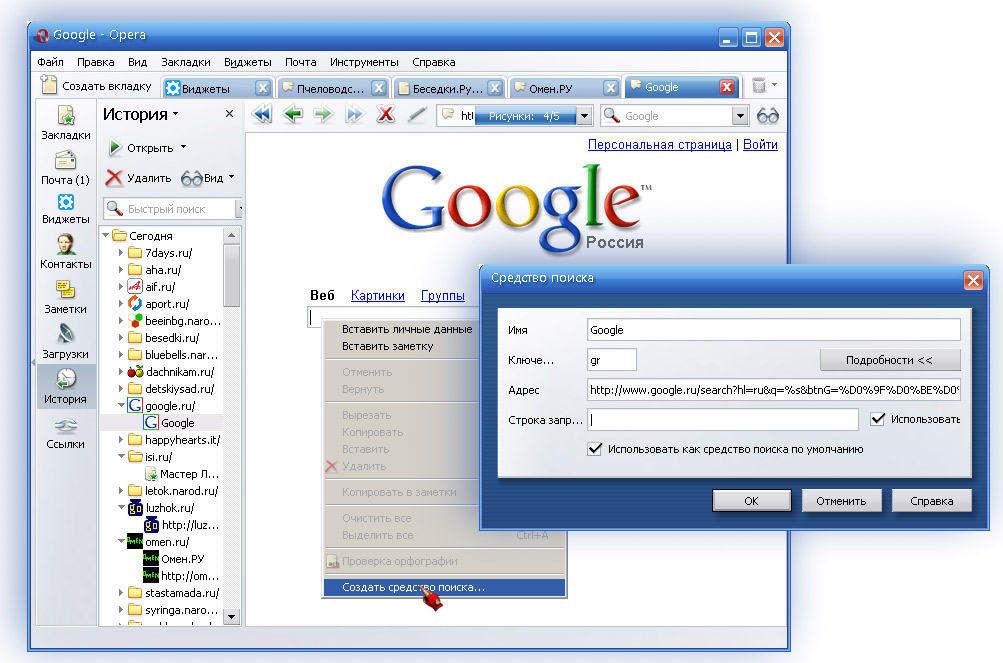1003x663 pixels.
Task: Go back with the green left arrow
Action: click(293, 115)
